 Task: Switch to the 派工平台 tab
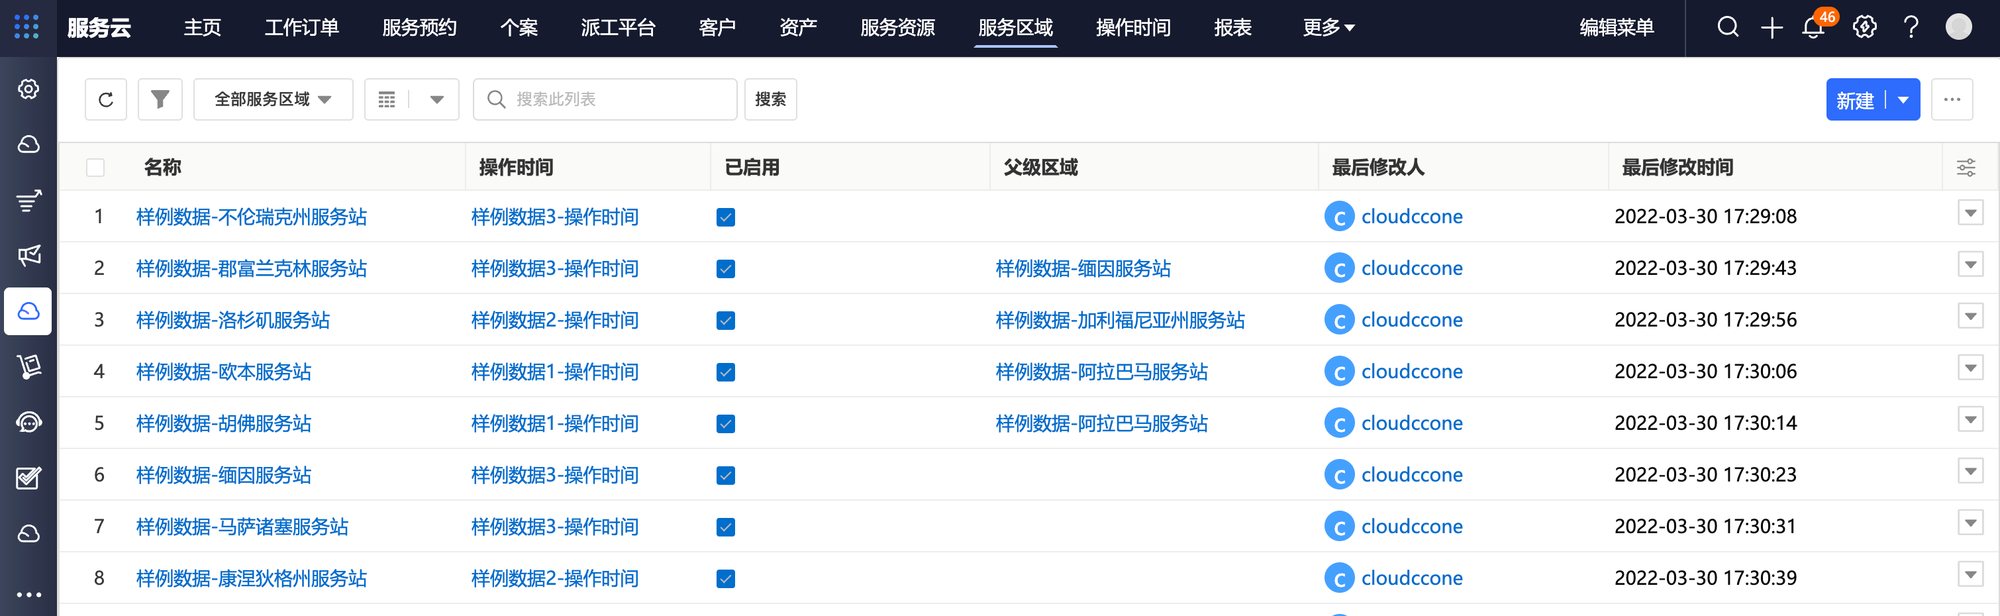(618, 27)
